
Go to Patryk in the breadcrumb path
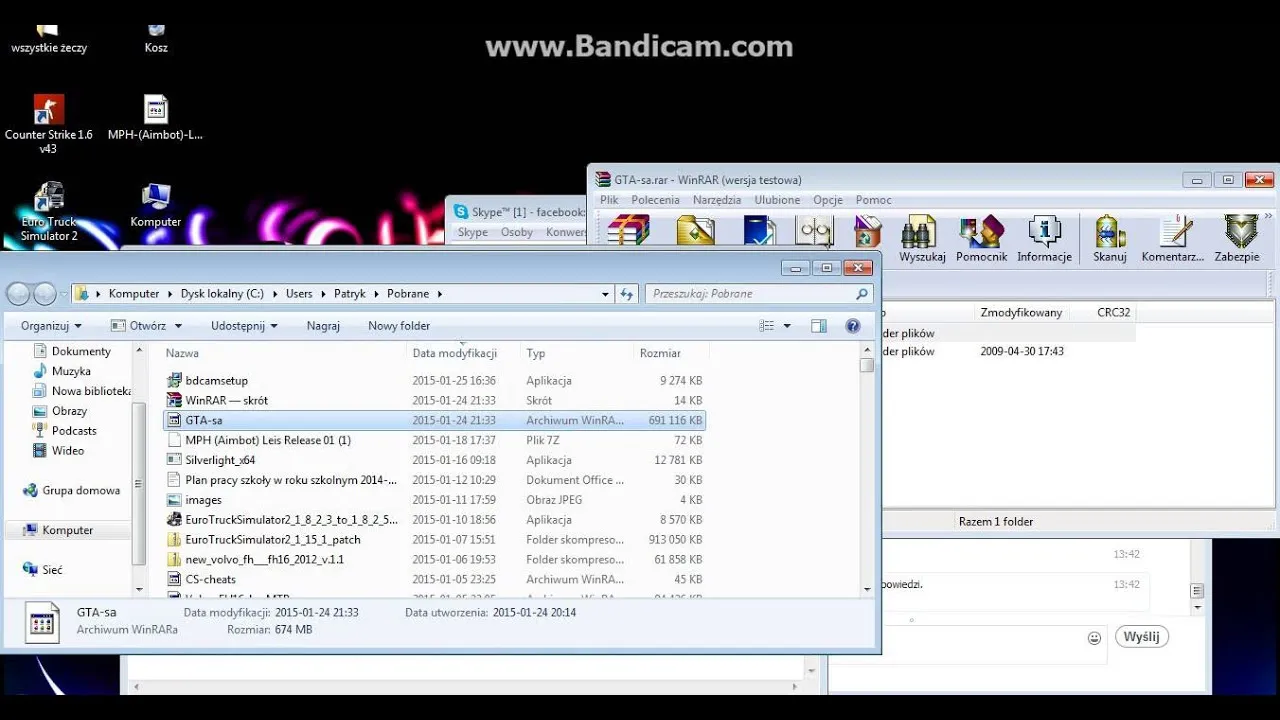click(350, 294)
